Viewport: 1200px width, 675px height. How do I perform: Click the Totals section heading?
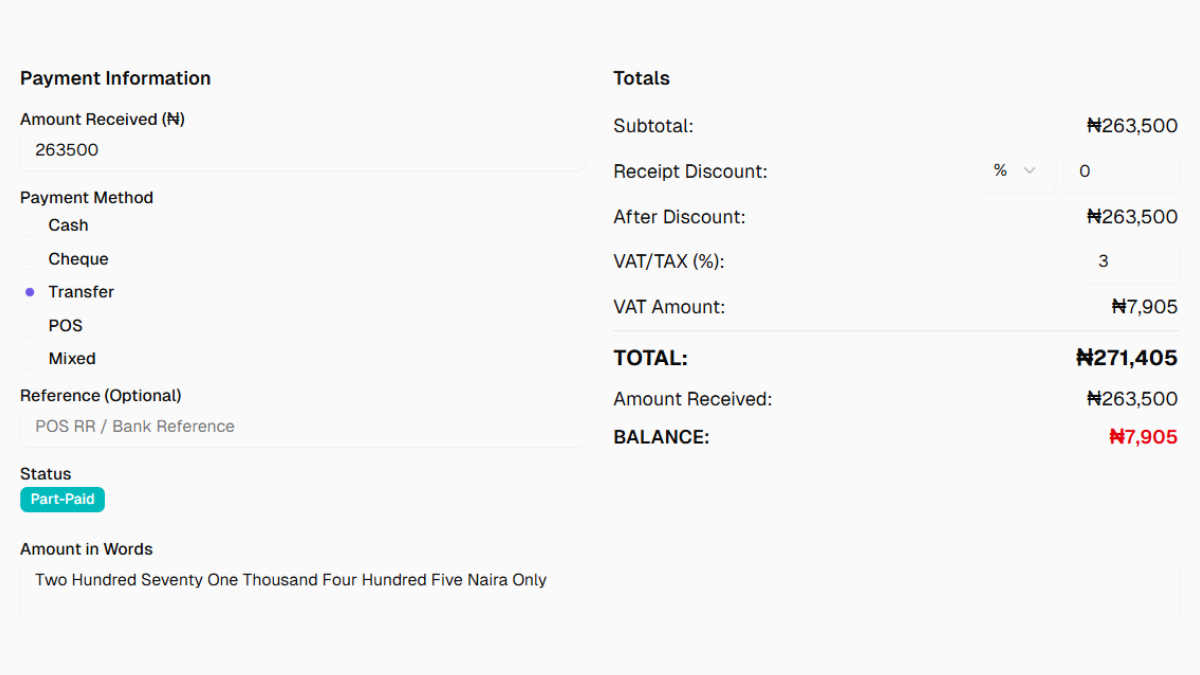click(641, 78)
